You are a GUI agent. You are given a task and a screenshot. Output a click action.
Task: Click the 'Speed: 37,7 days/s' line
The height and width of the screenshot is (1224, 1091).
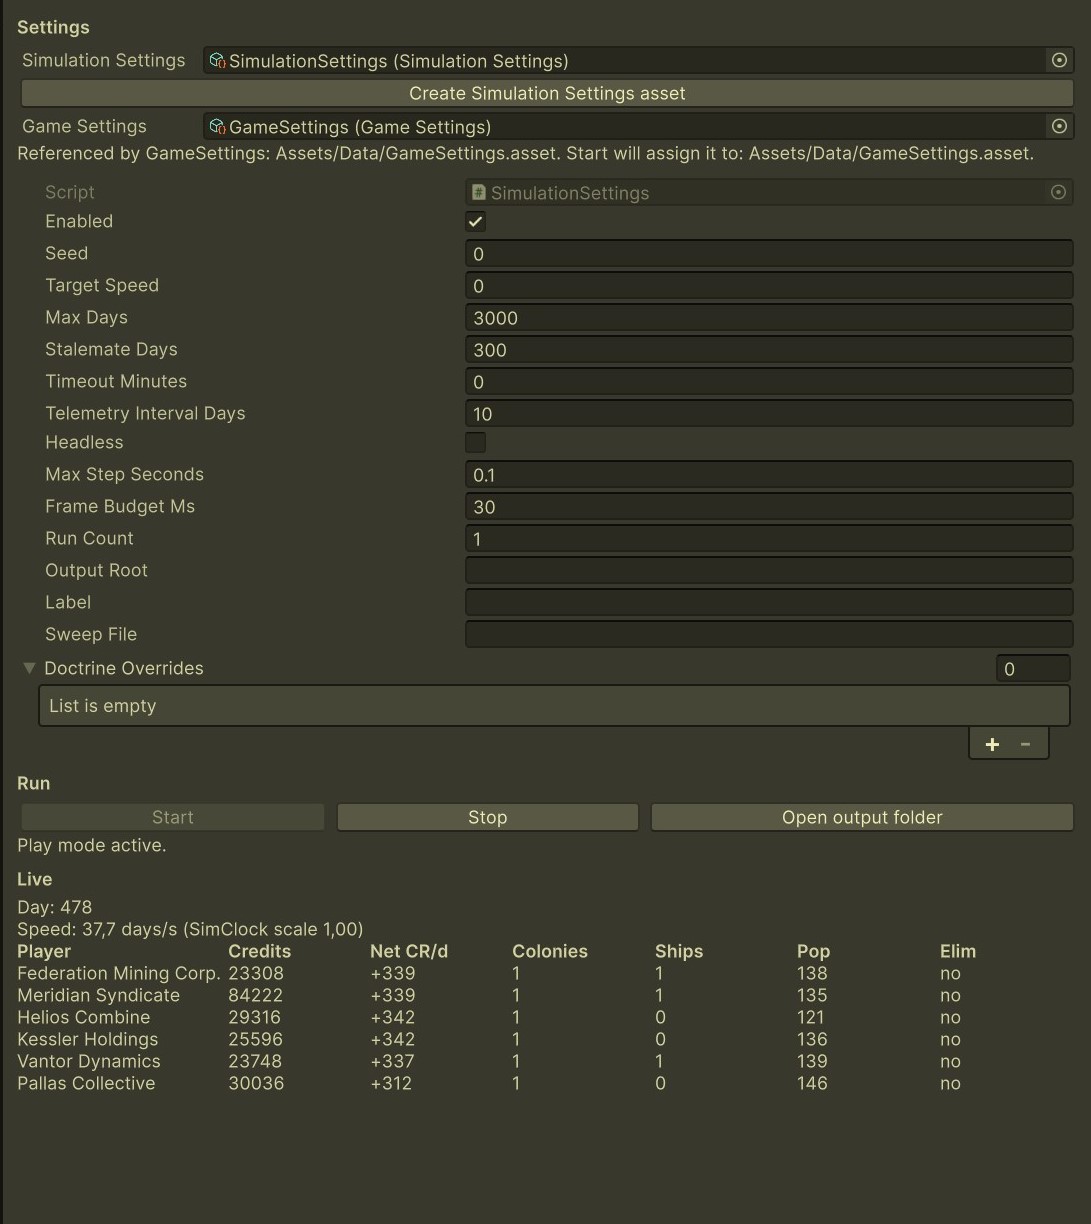(190, 929)
